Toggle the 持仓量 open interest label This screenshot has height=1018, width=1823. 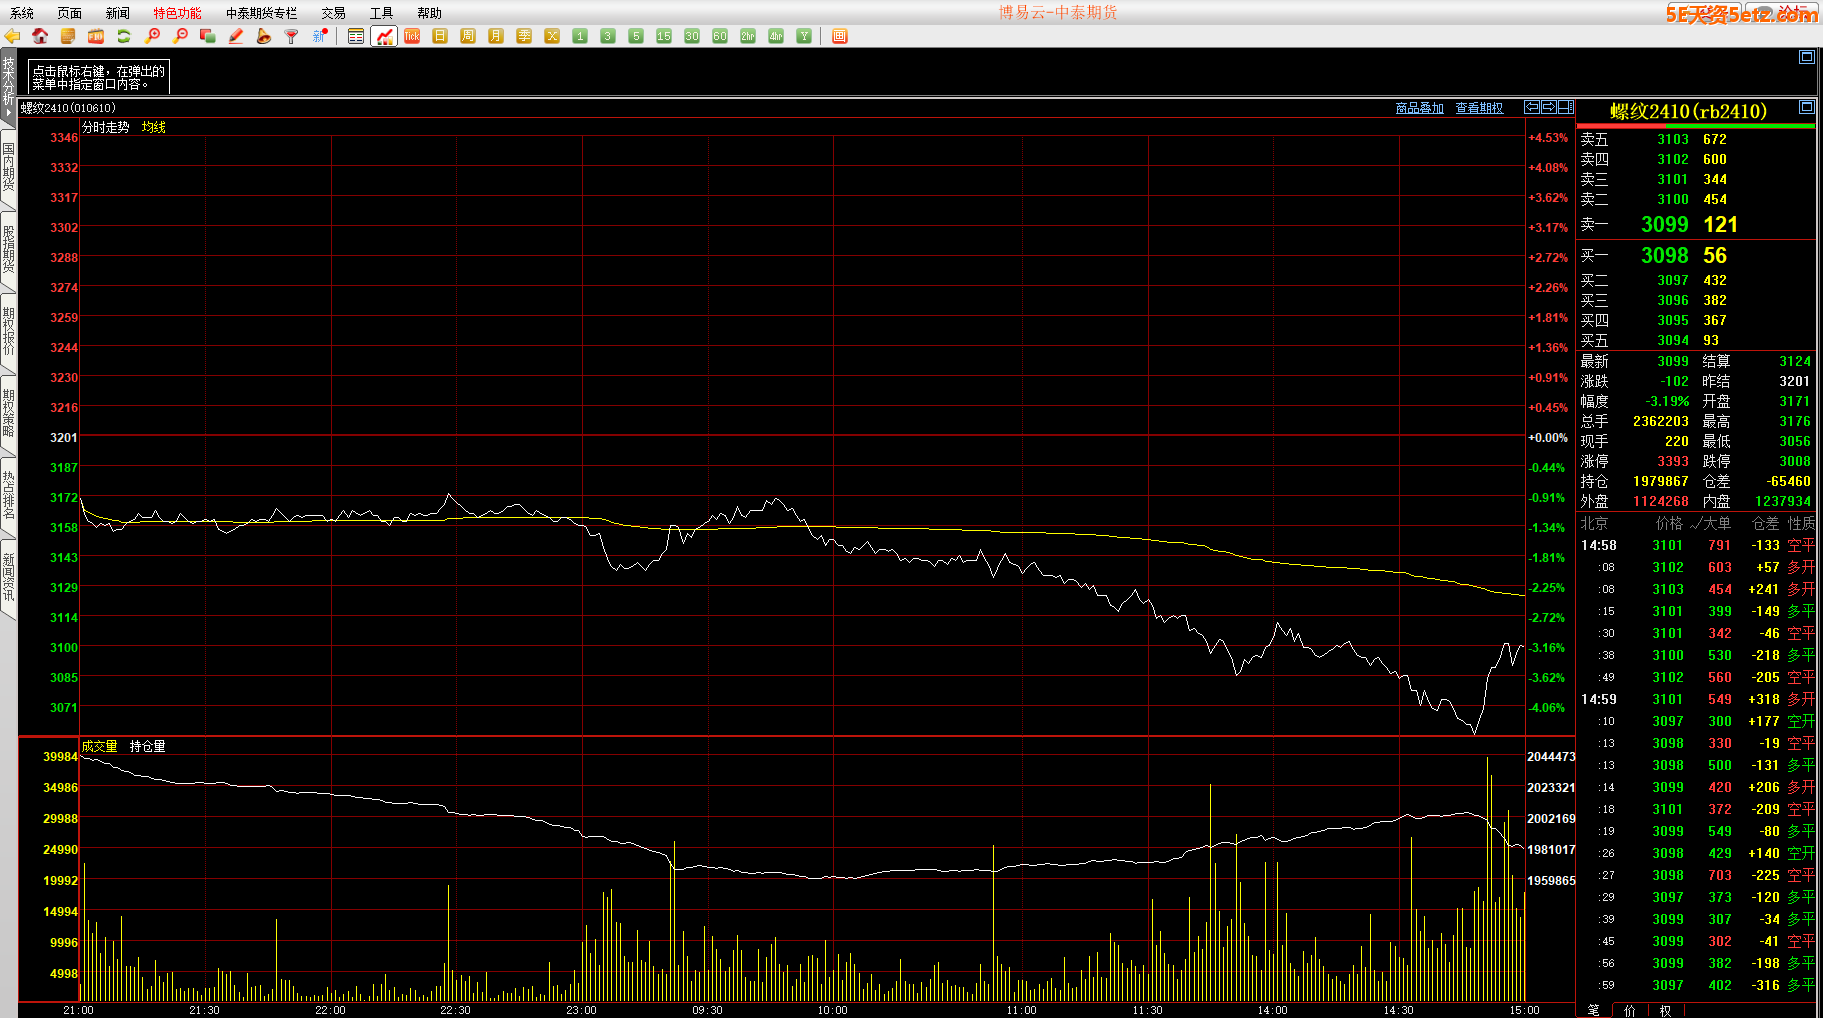(147, 746)
